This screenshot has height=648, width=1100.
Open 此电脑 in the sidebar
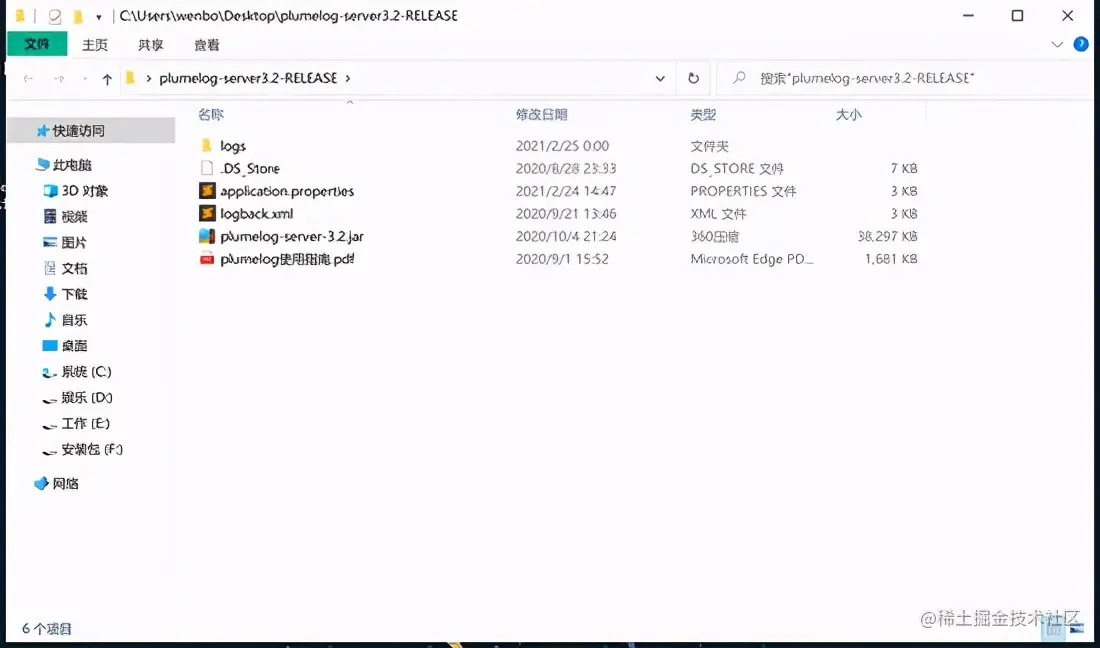click(x=72, y=164)
